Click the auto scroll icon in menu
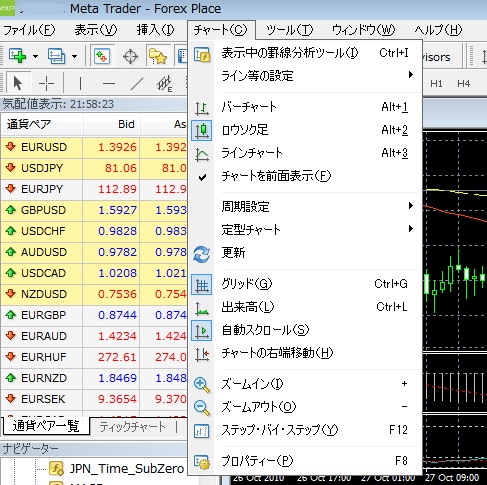The height and width of the screenshot is (485, 487). coord(202,330)
